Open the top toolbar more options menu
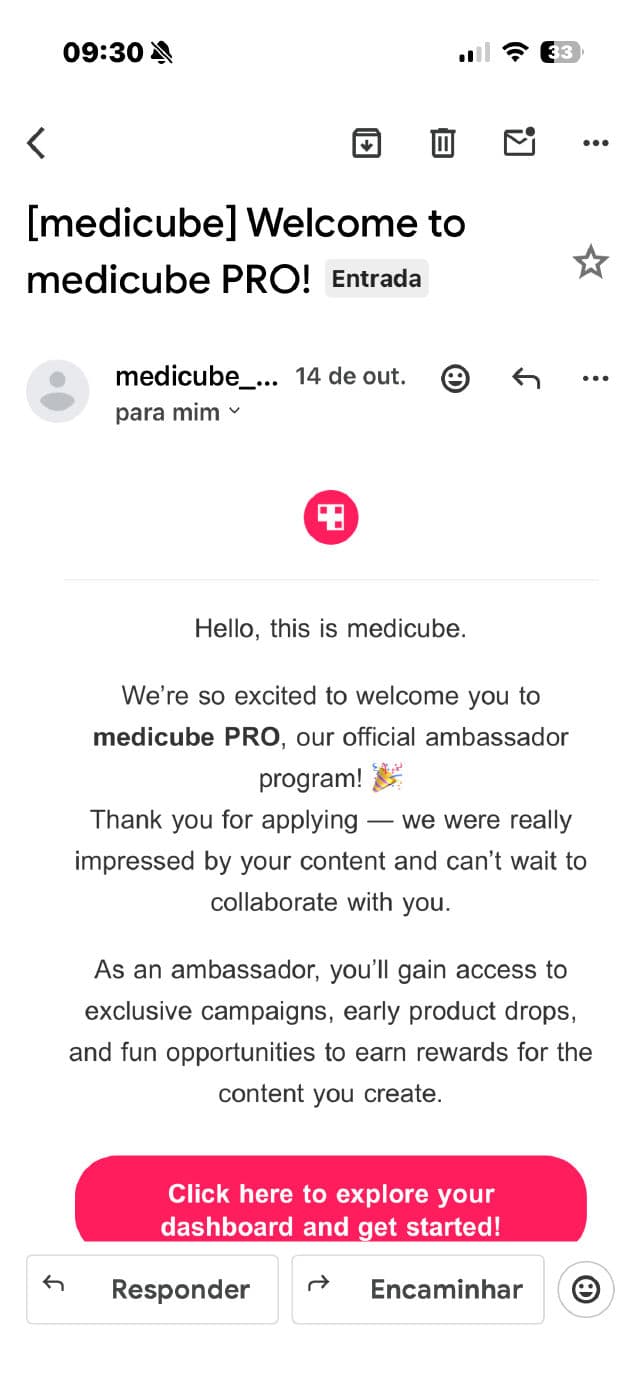The height and width of the screenshot is (1391, 640). [x=595, y=143]
